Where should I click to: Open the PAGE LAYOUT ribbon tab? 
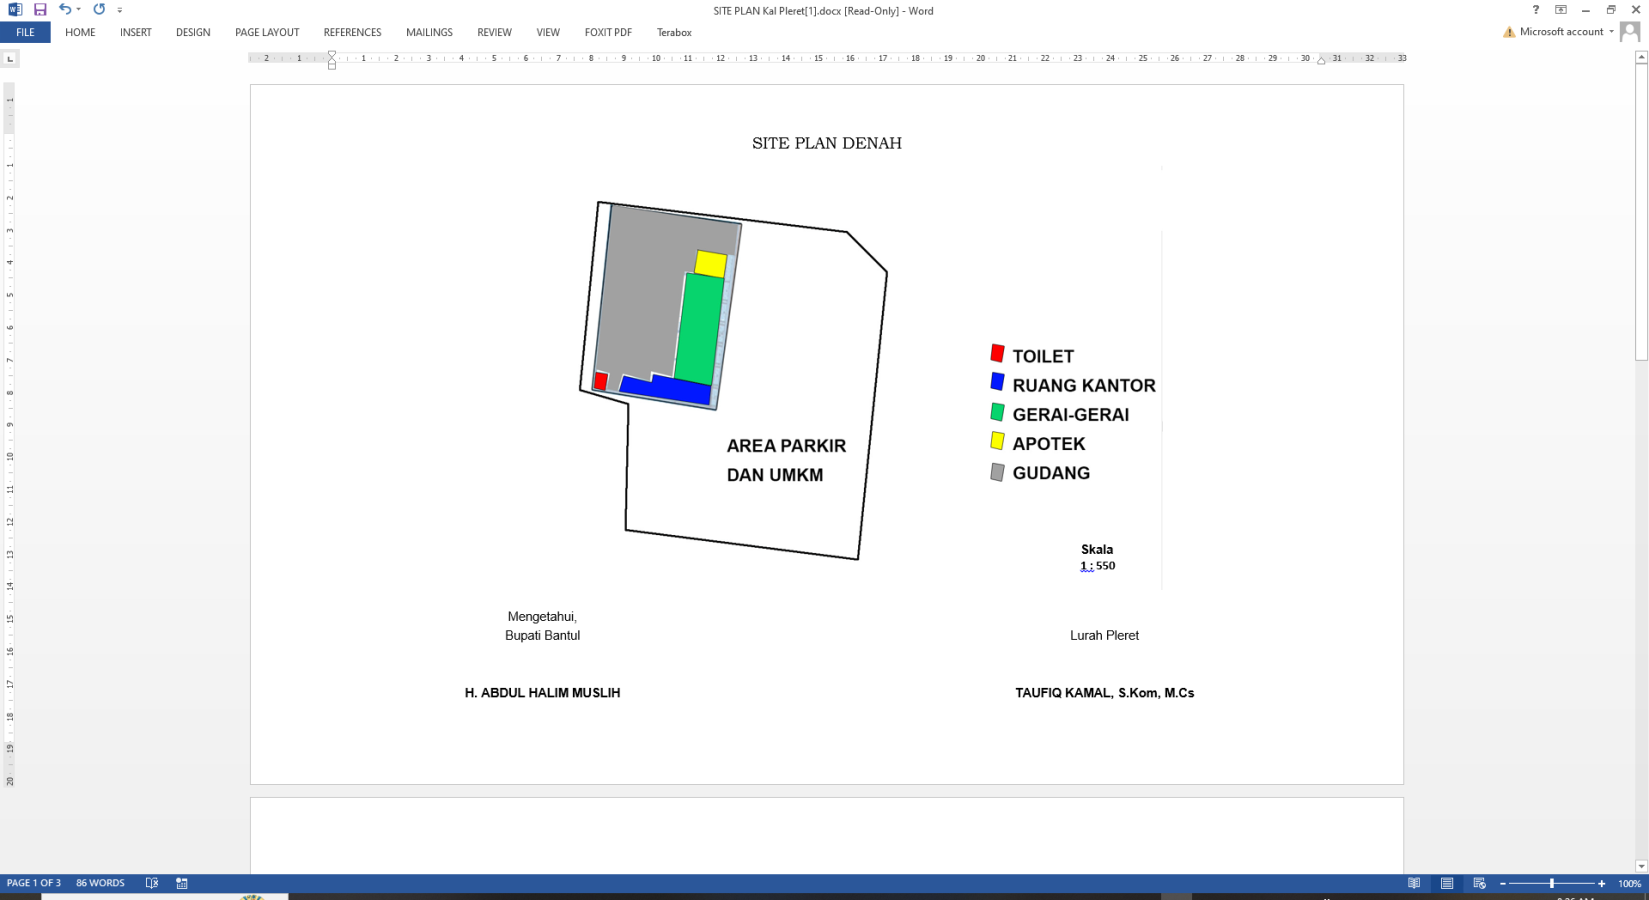point(267,32)
